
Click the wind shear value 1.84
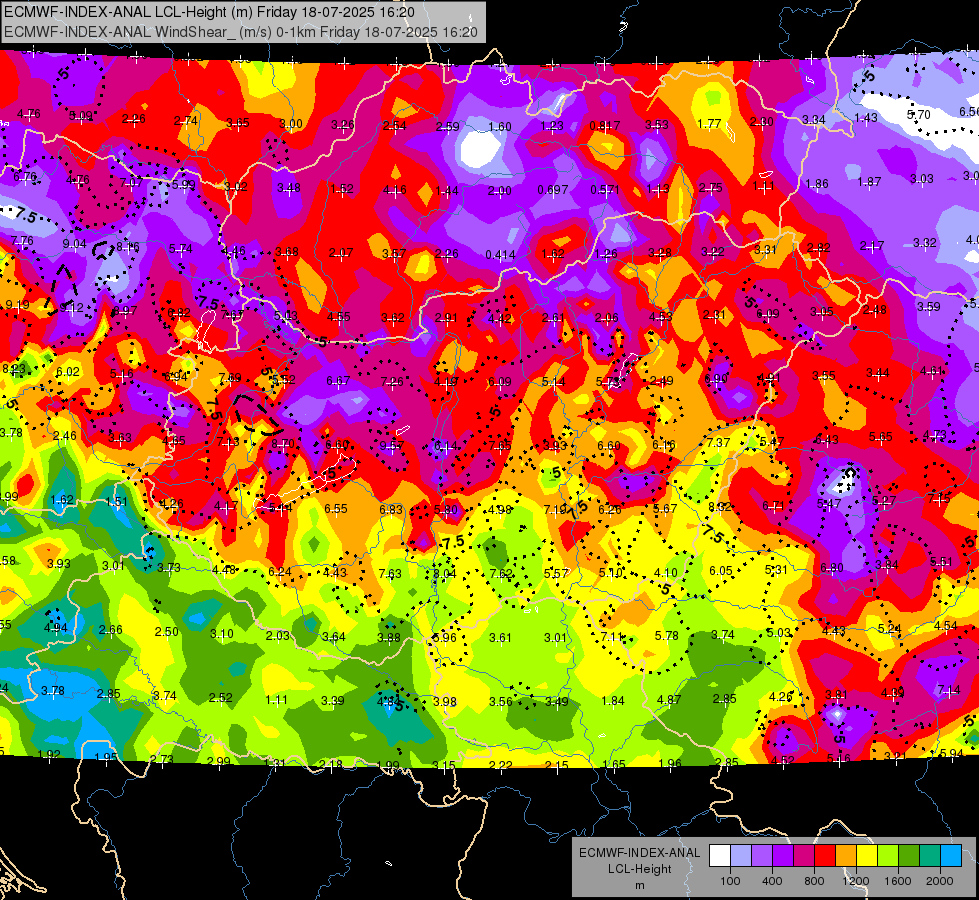pos(612,701)
